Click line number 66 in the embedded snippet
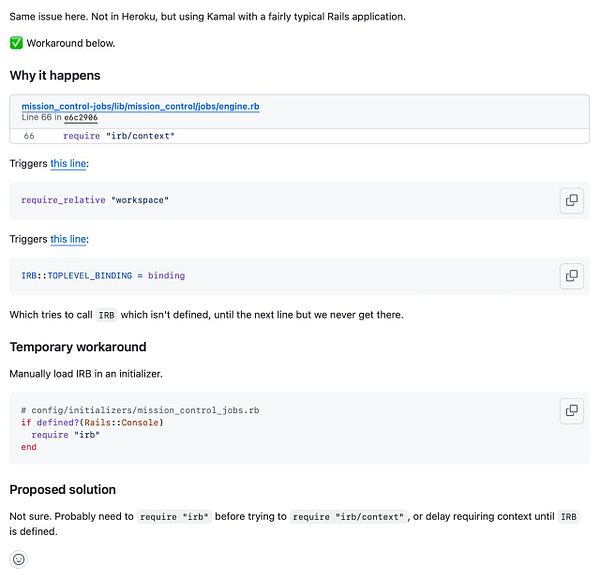Screen dimensions: 600x578 [29, 135]
